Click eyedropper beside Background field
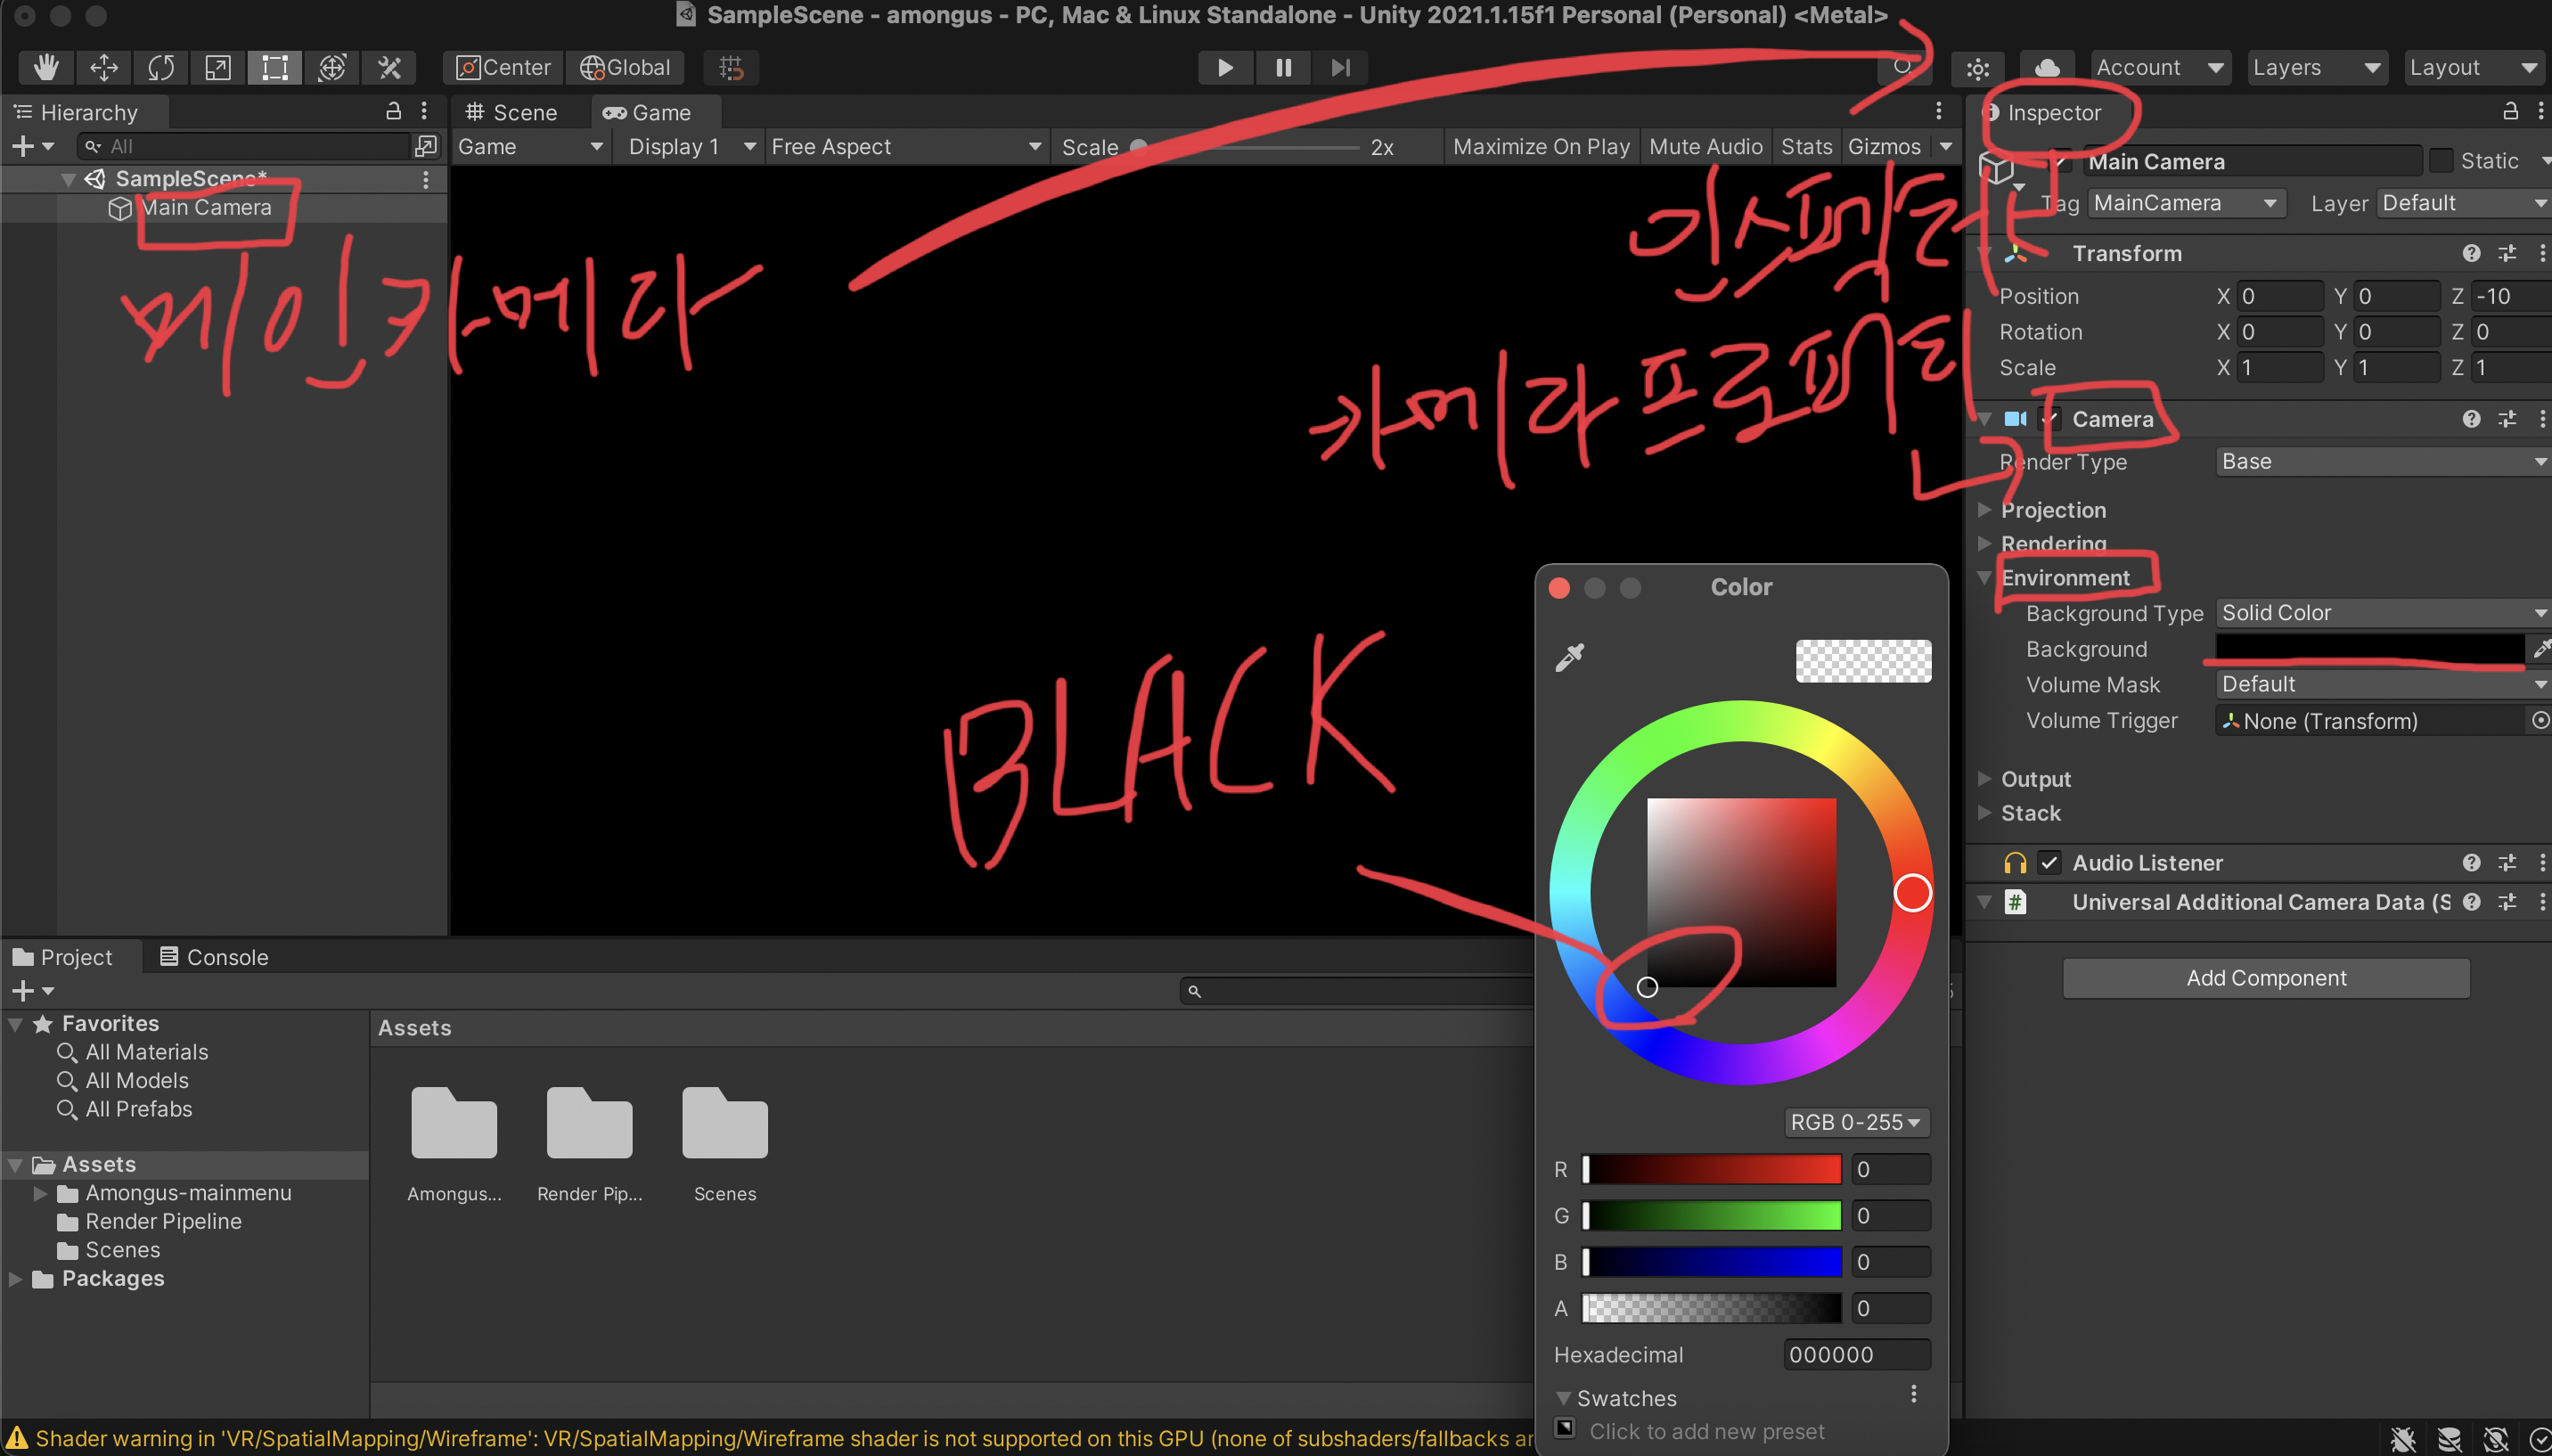Viewport: 2552px width, 1456px height. (2540, 649)
